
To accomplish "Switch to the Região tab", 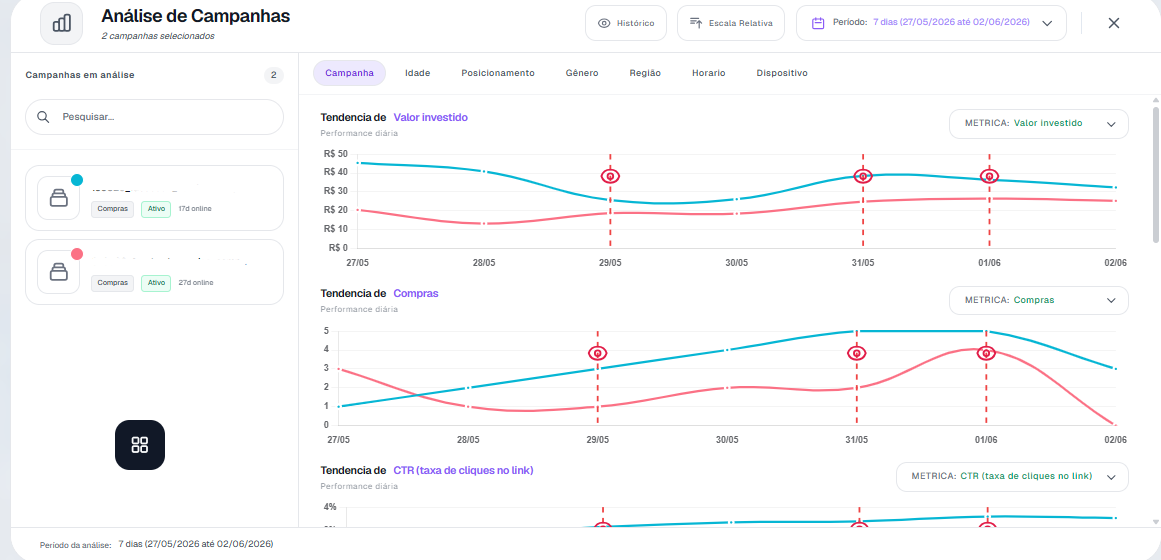I will [645, 73].
